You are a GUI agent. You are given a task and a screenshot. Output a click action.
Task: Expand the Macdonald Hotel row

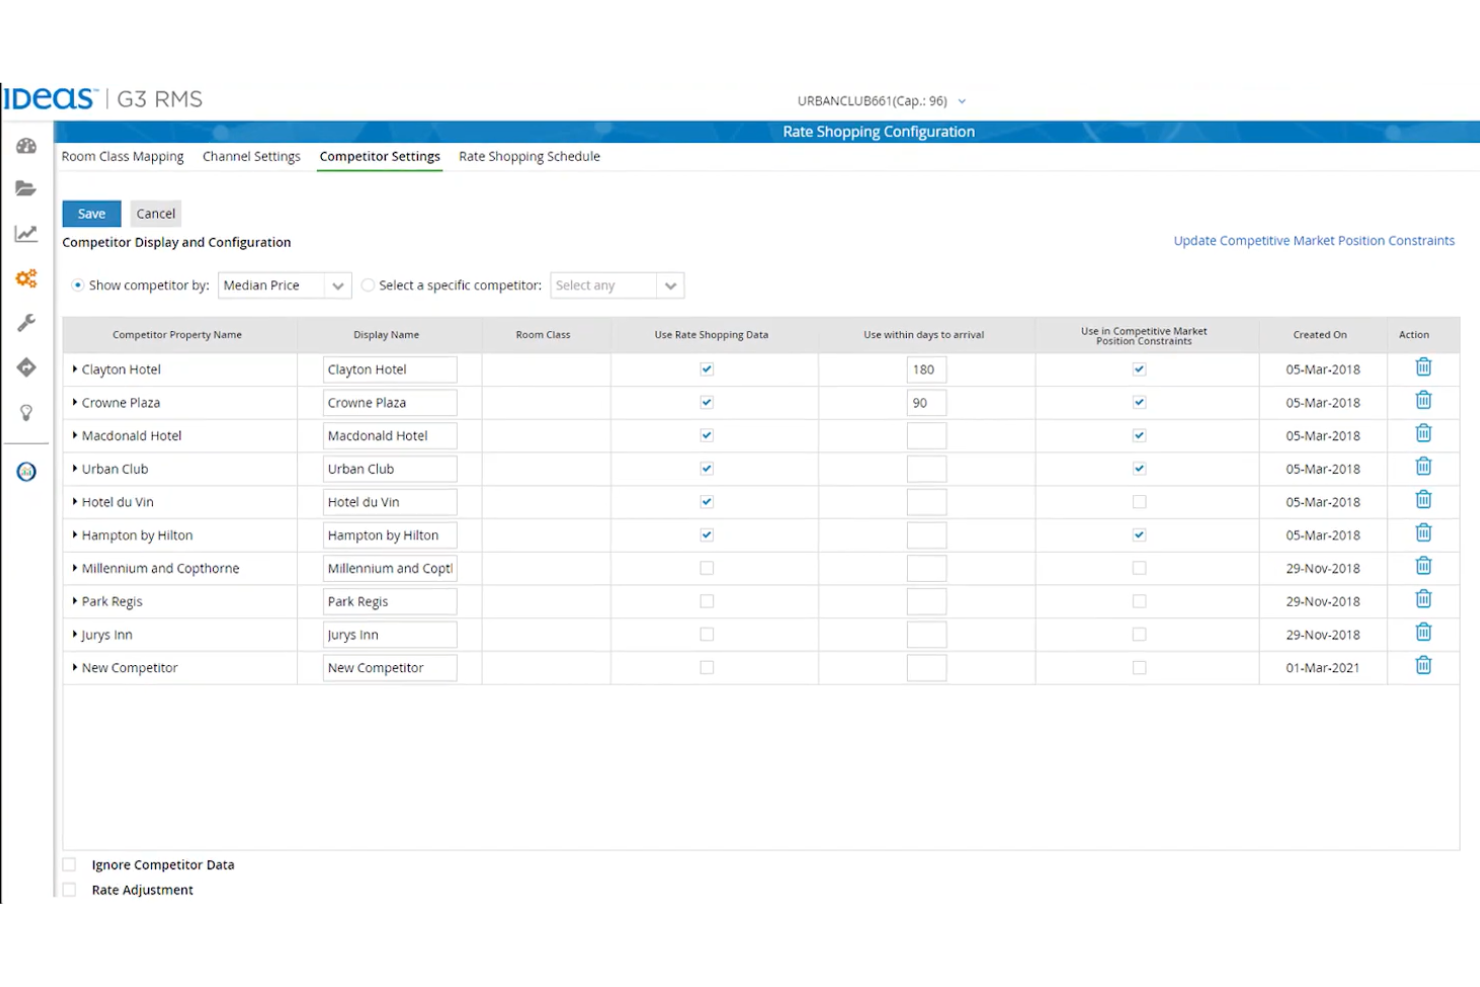pos(75,435)
